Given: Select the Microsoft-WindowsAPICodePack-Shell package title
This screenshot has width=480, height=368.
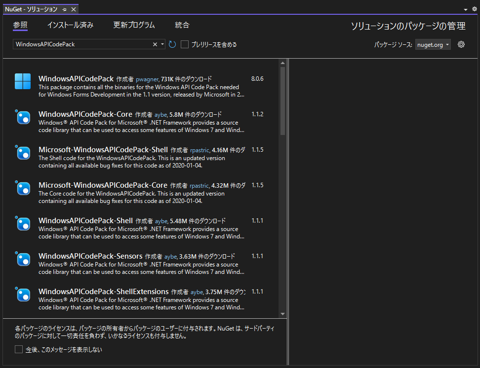Looking at the screenshot, I should click(103, 150).
